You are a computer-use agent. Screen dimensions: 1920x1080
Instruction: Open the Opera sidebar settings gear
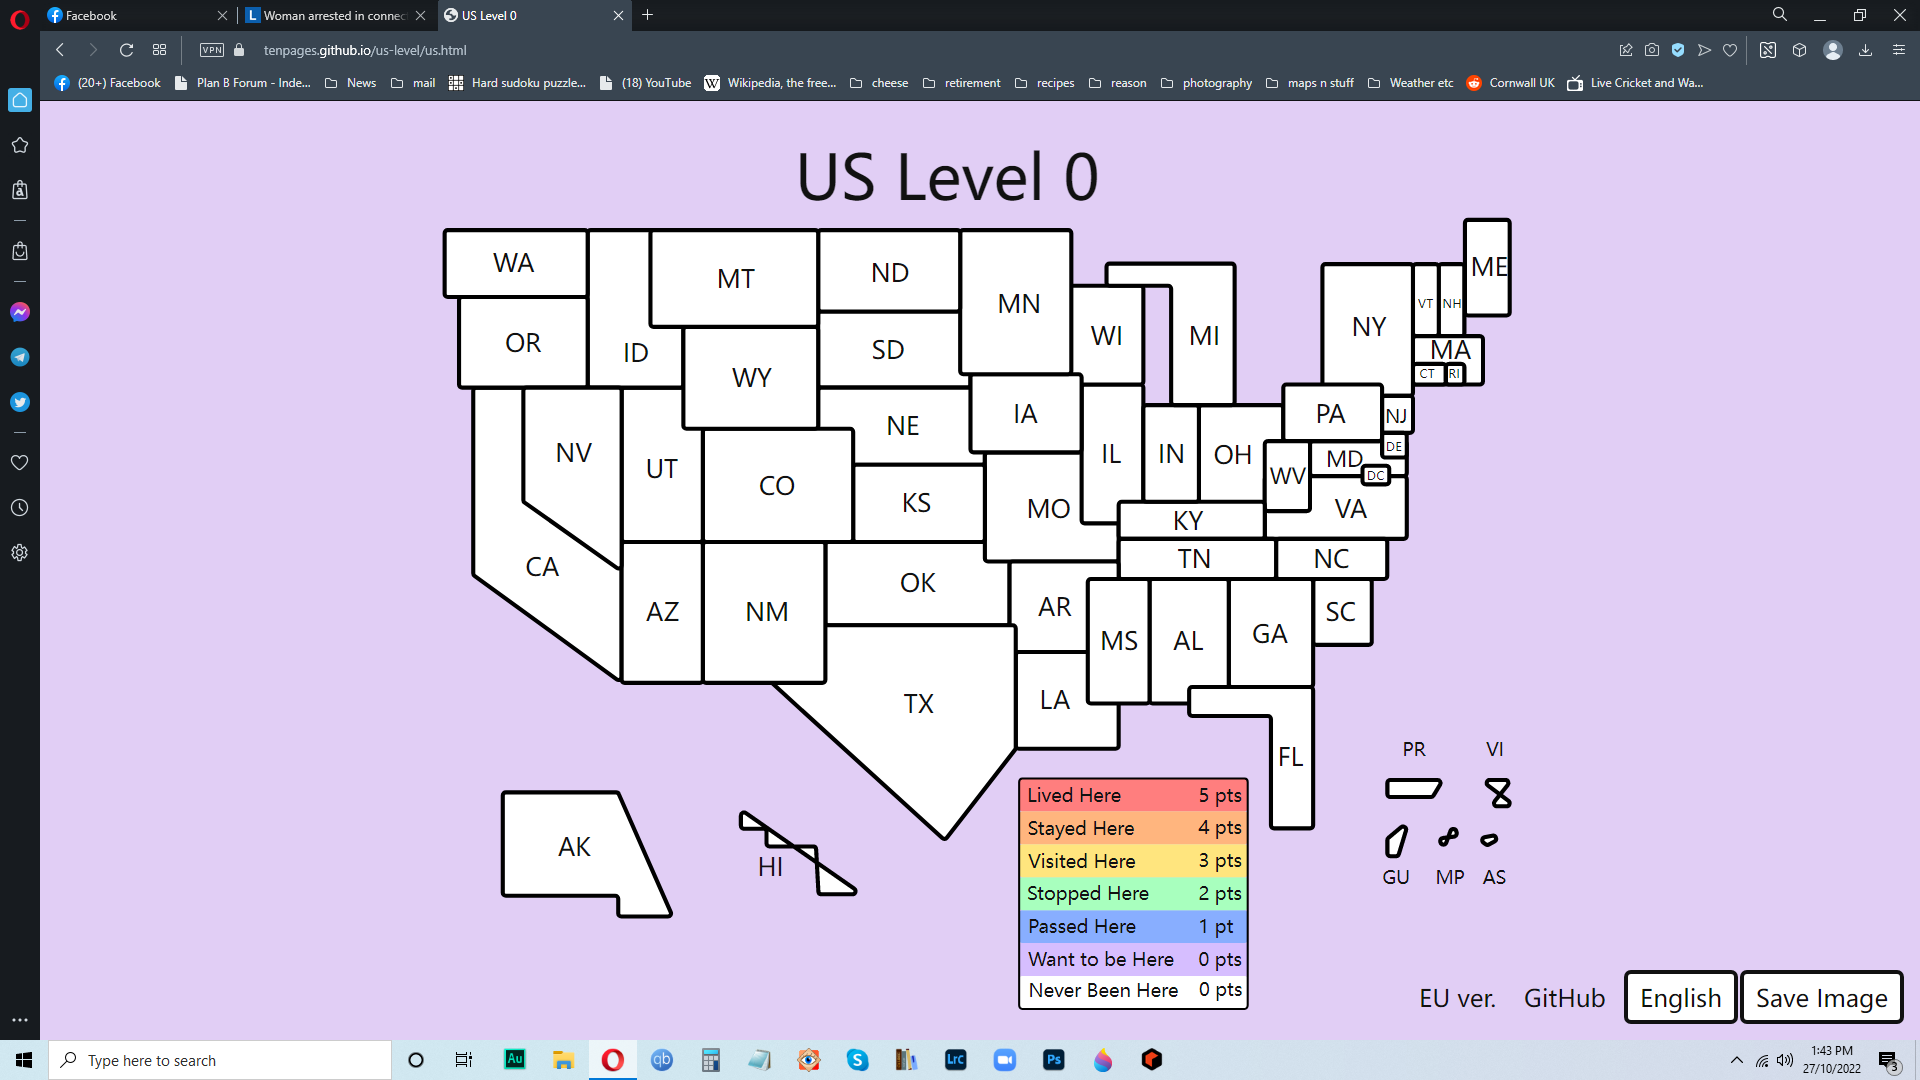point(19,553)
